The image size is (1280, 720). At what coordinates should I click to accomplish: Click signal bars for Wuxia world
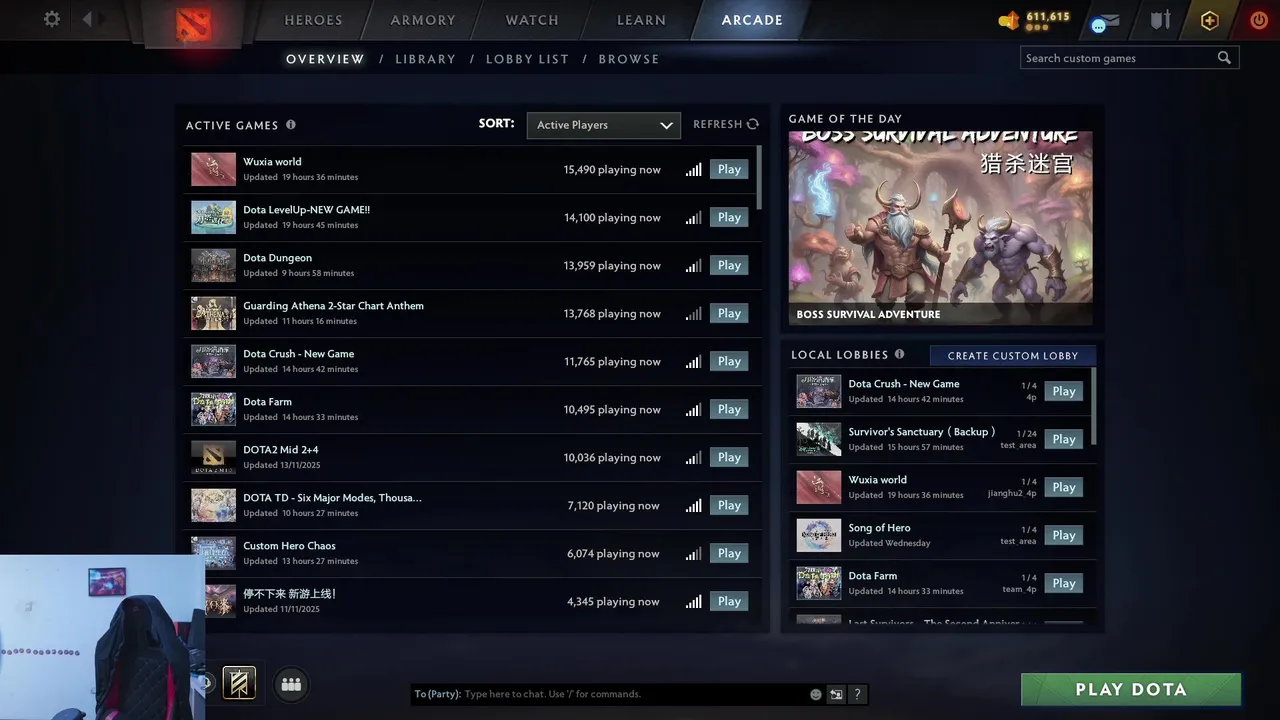(x=693, y=170)
